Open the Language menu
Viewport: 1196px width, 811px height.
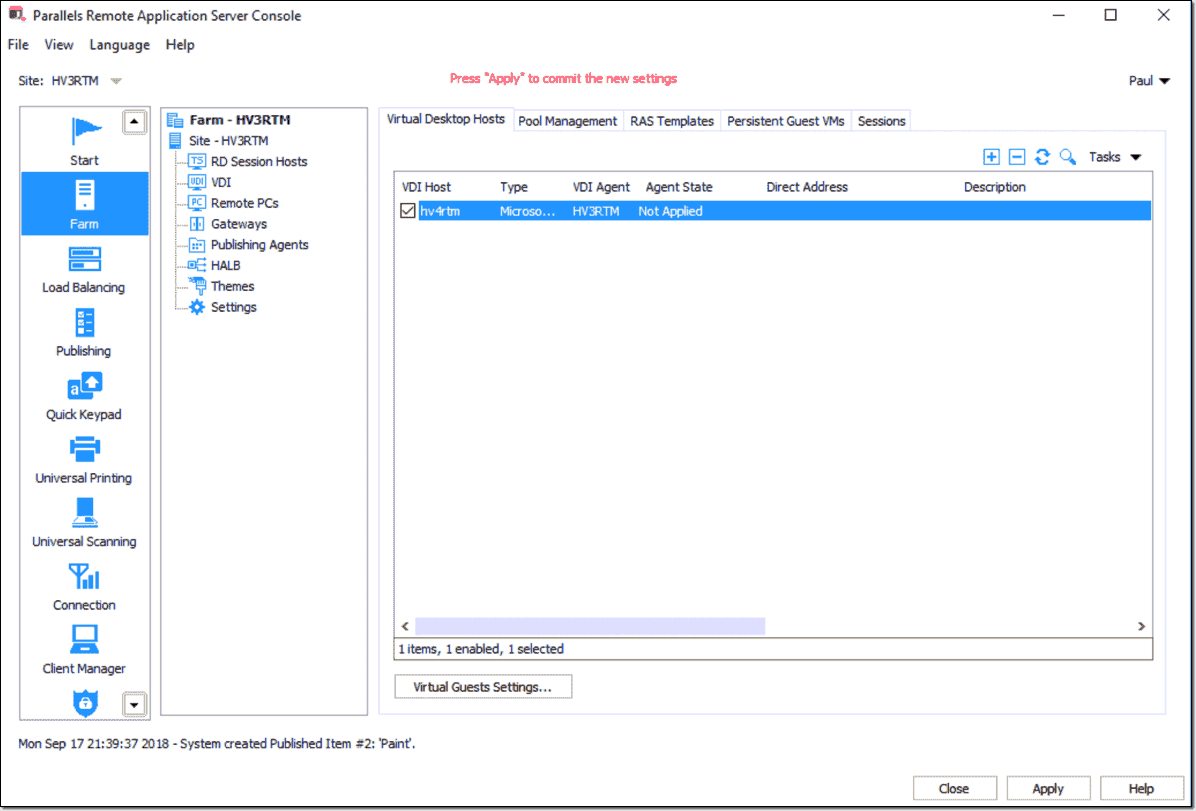pyautogui.click(x=120, y=45)
